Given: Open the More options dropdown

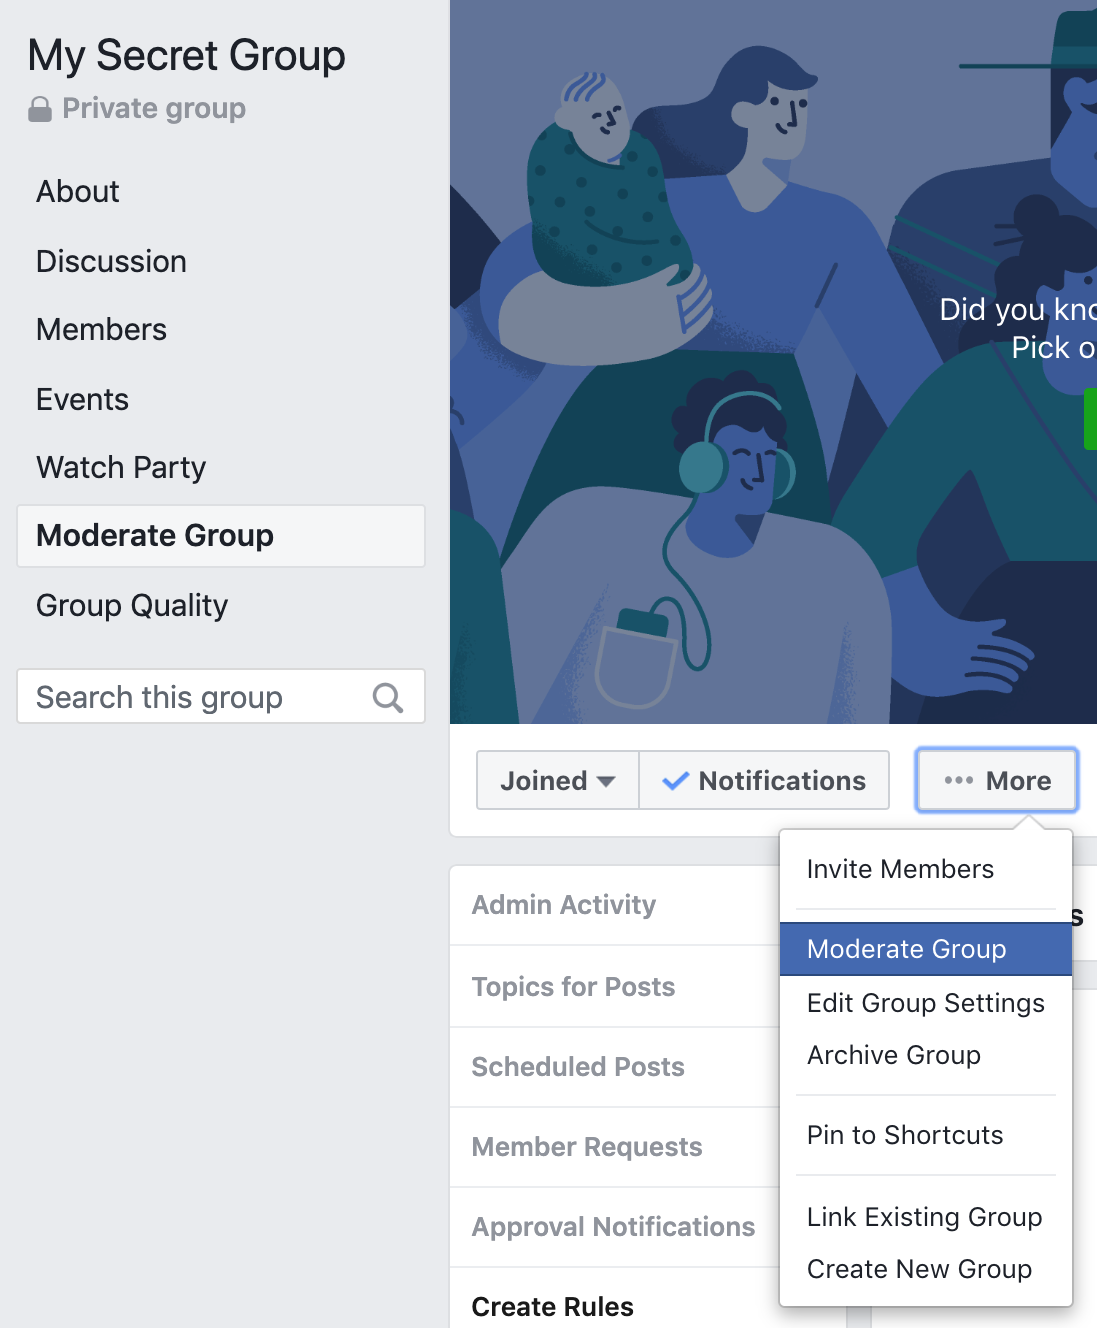Looking at the screenshot, I should click(996, 780).
